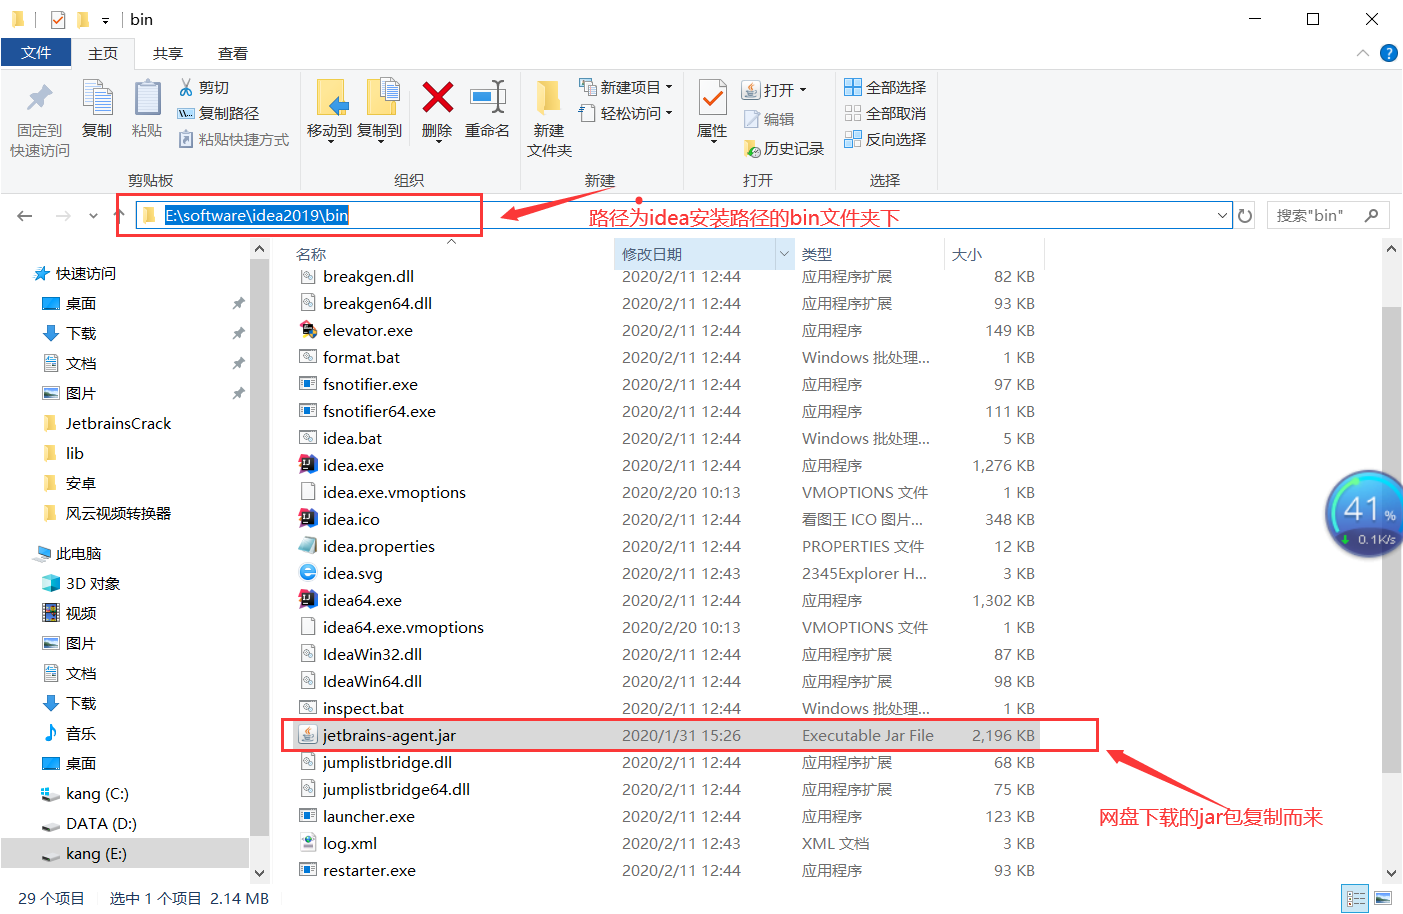Open the Date modified column filter dropdown
The height and width of the screenshot is (914, 1403).
pos(784,254)
